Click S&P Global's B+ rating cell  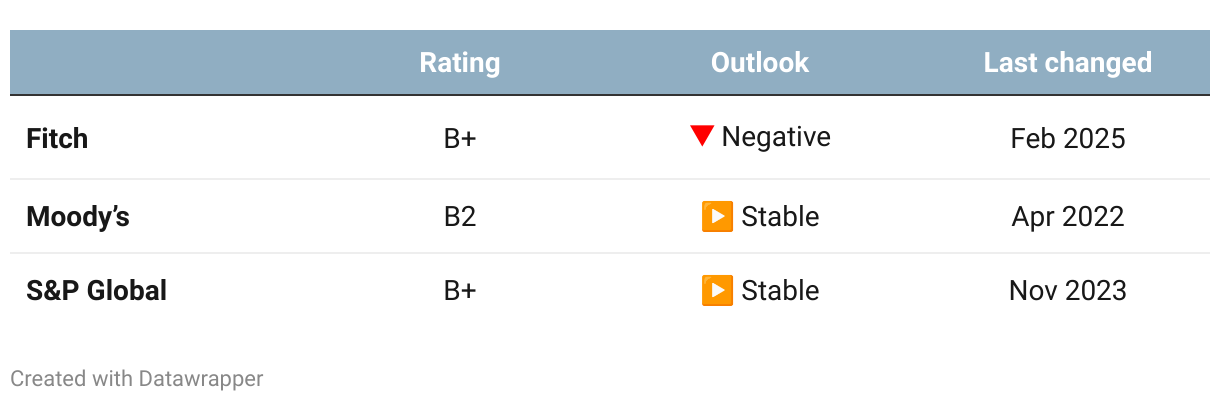tap(460, 291)
